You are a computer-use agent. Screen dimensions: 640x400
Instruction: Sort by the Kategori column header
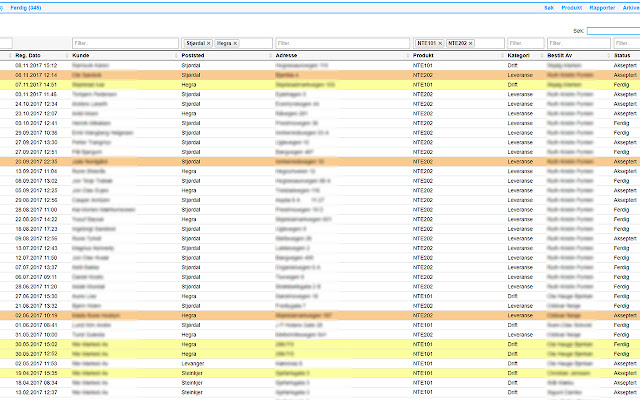[x=520, y=55]
